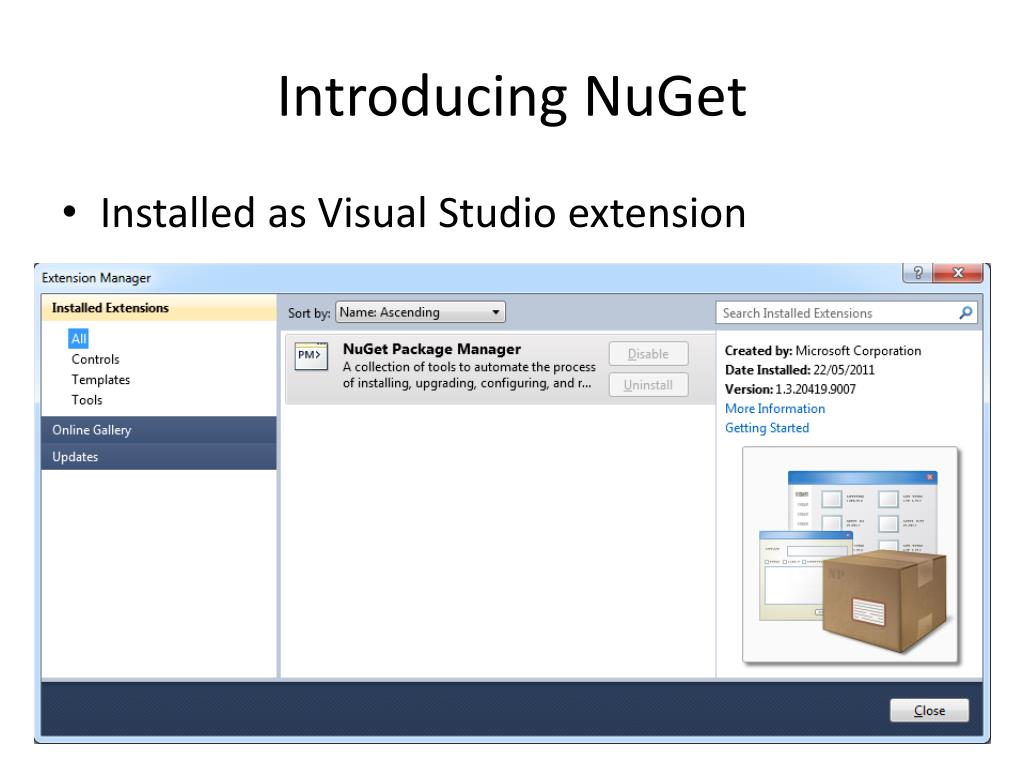Click the help question mark button
Screen dimensions: 1024x768
918,273
